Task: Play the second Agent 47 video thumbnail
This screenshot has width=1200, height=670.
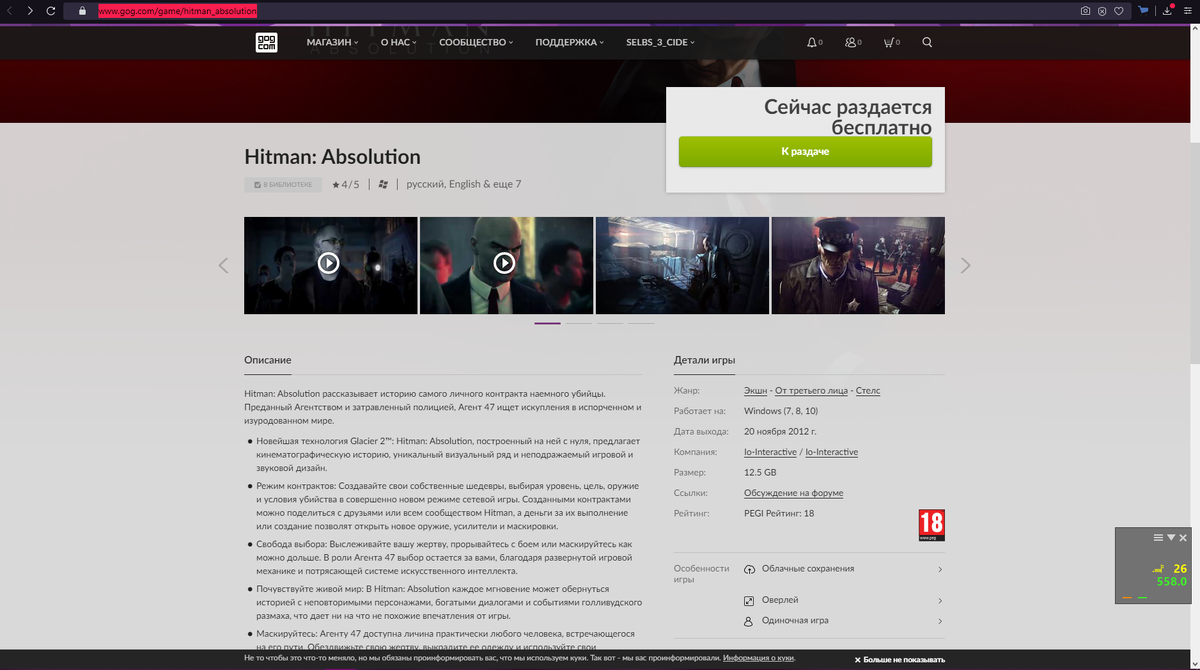Action: click(x=506, y=264)
